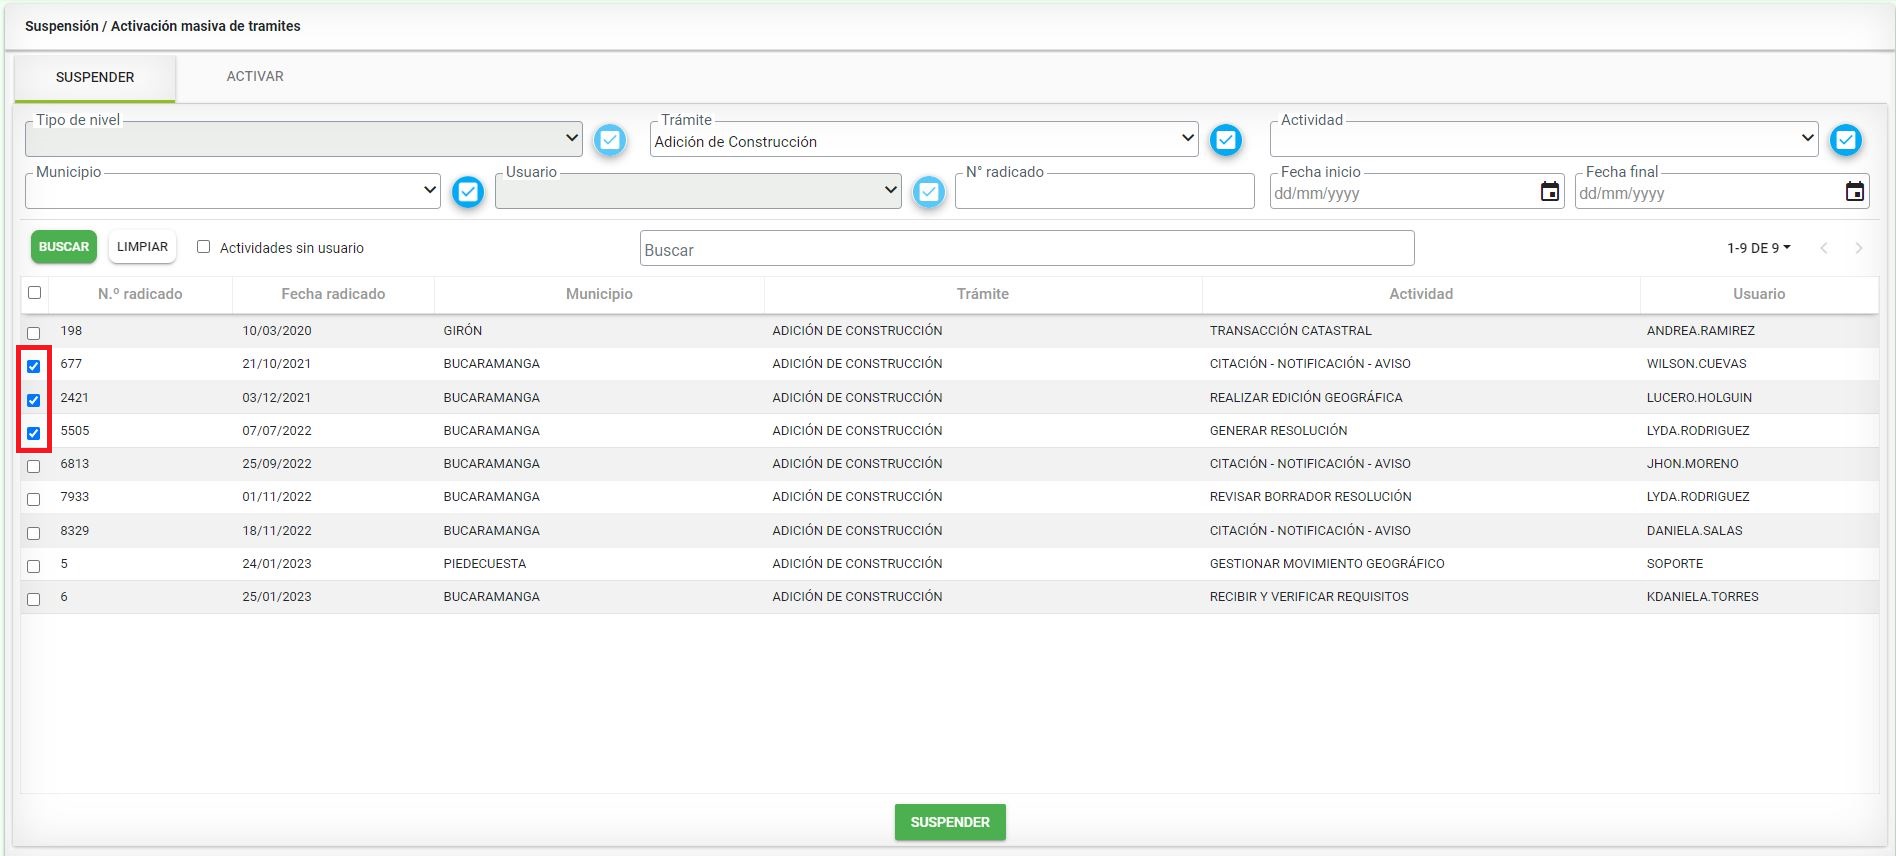1896x856 pixels.
Task: Open the Tipo de nivel dropdown
Action: (x=304, y=139)
